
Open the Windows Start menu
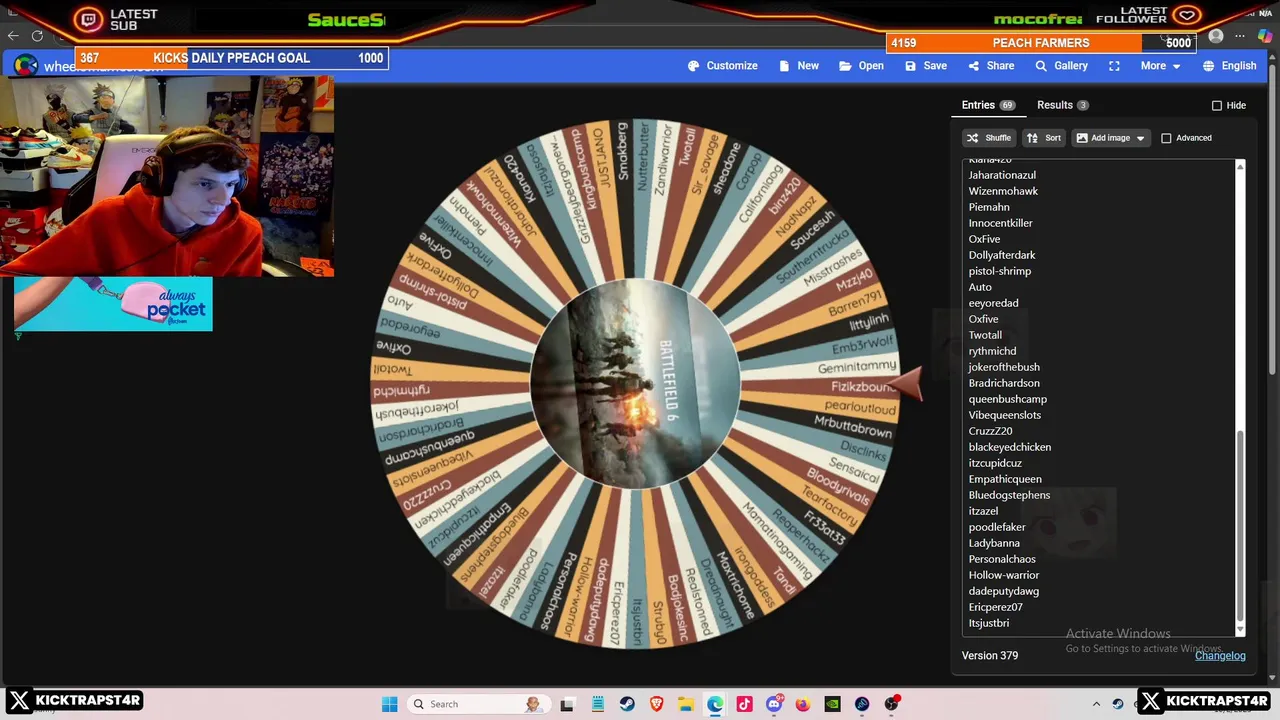click(389, 704)
